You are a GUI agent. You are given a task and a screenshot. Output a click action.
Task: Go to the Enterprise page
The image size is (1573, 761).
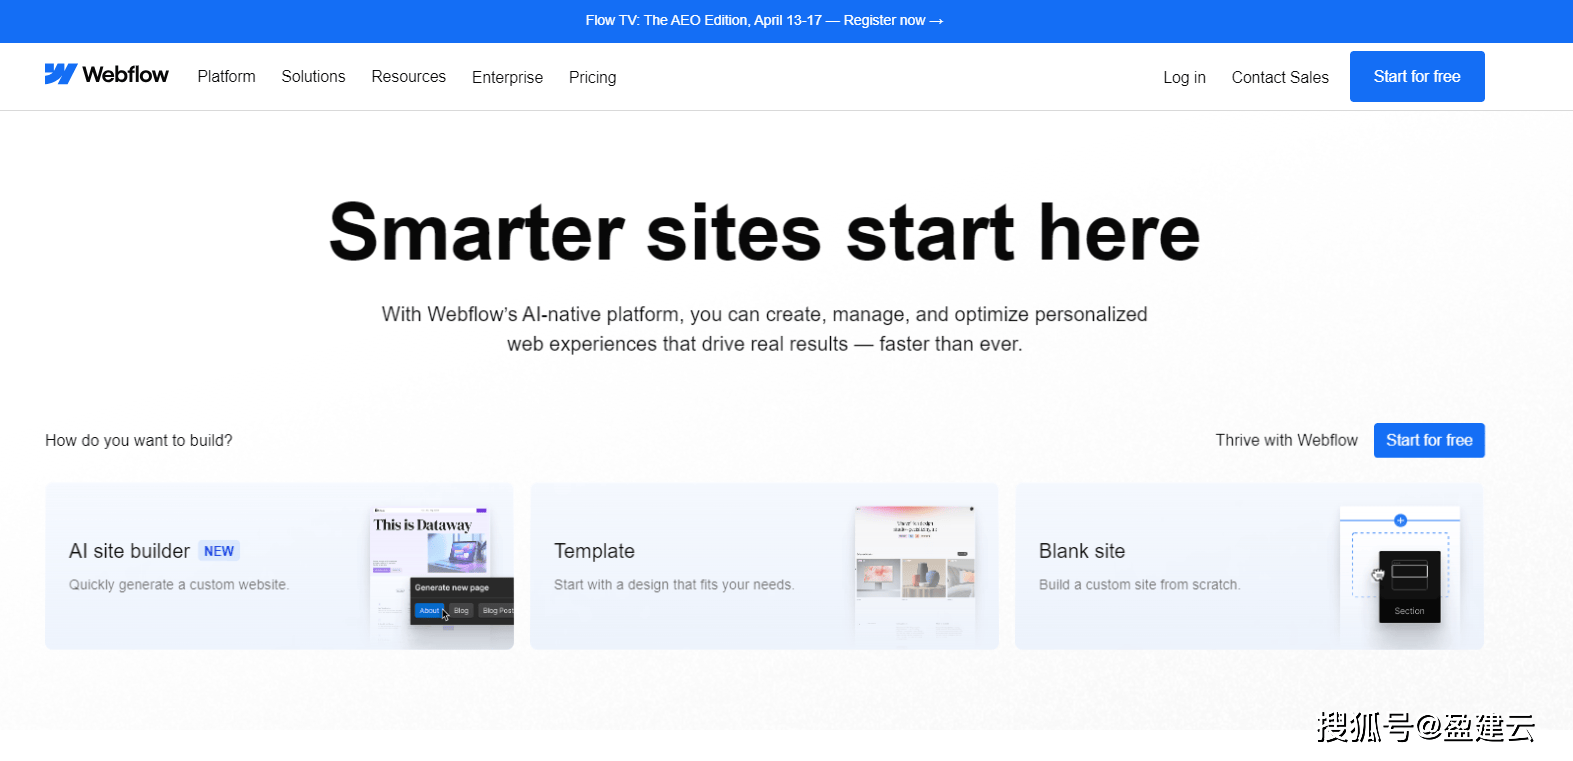pos(507,77)
